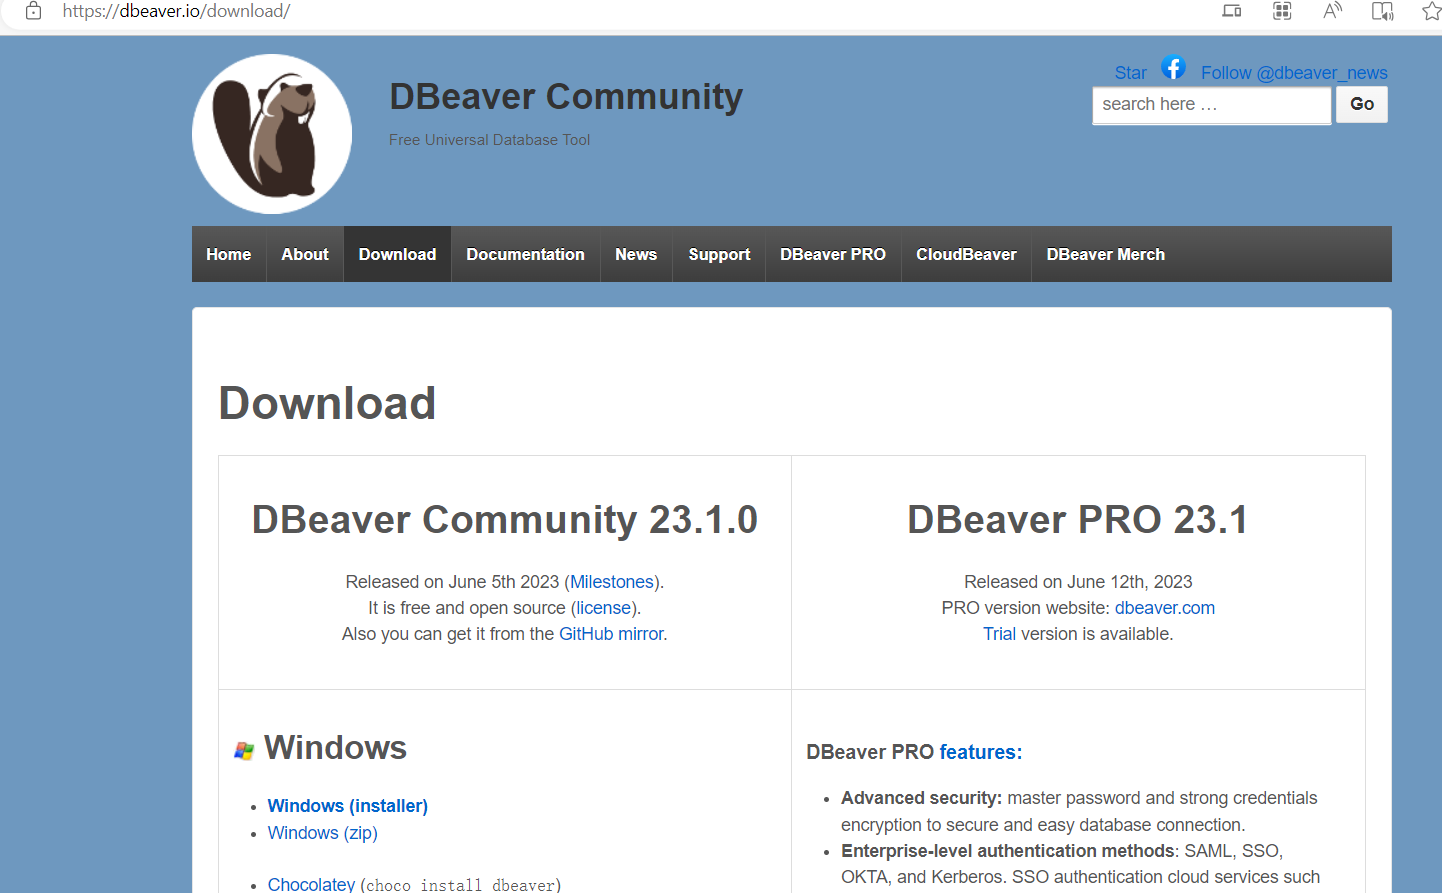Image resolution: width=1442 pixels, height=893 pixels.
Task: Click the DBeaver Community site title
Action: pyautogui.click(x=566, y=96)
